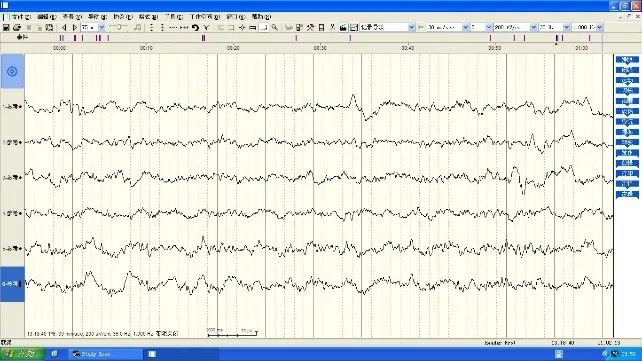The image size is (642, 361).
Task: Open the montage selection dropdown
Action: (x=411, y=27)
